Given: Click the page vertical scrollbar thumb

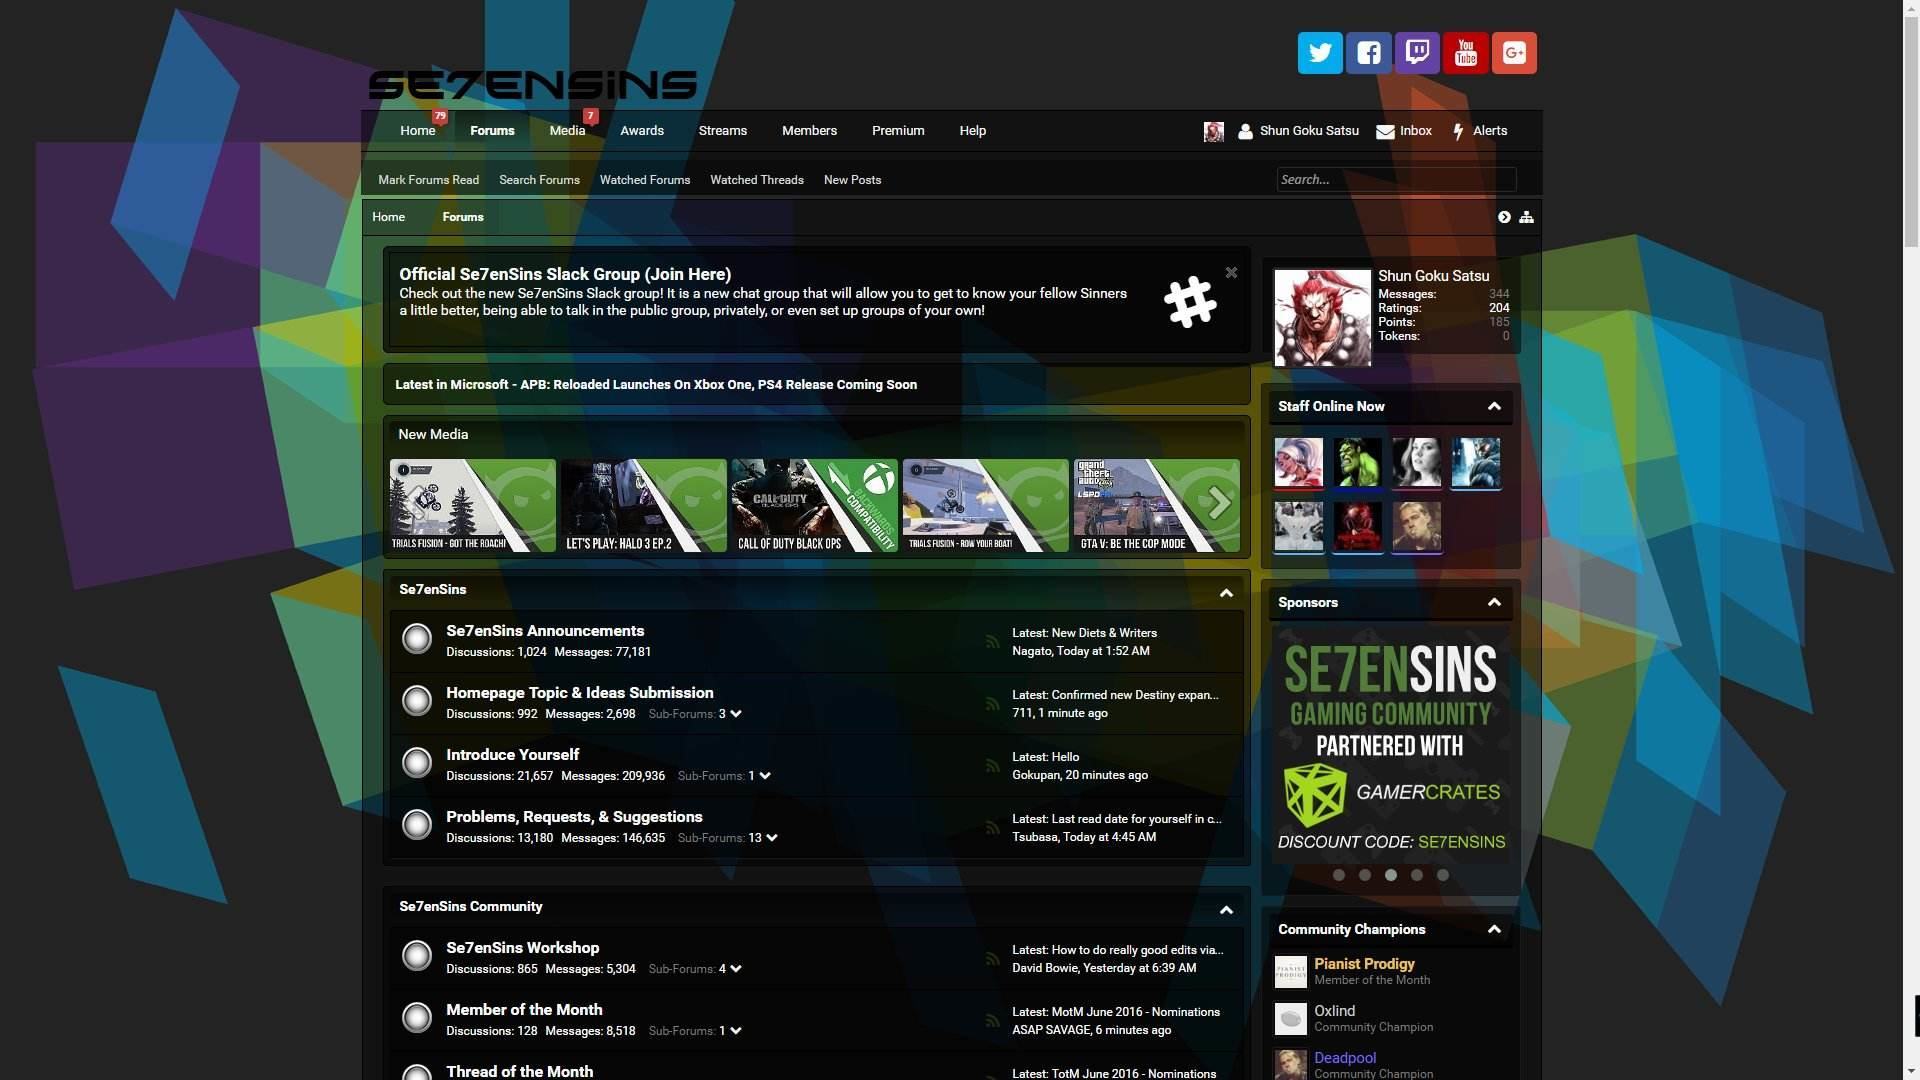Looking at the screenshot, I should [1911, 130].
